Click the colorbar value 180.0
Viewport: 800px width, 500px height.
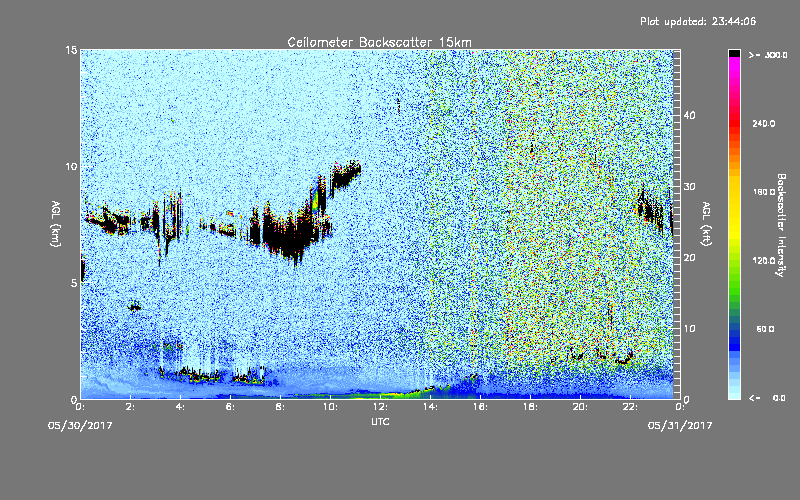[764, 192]
